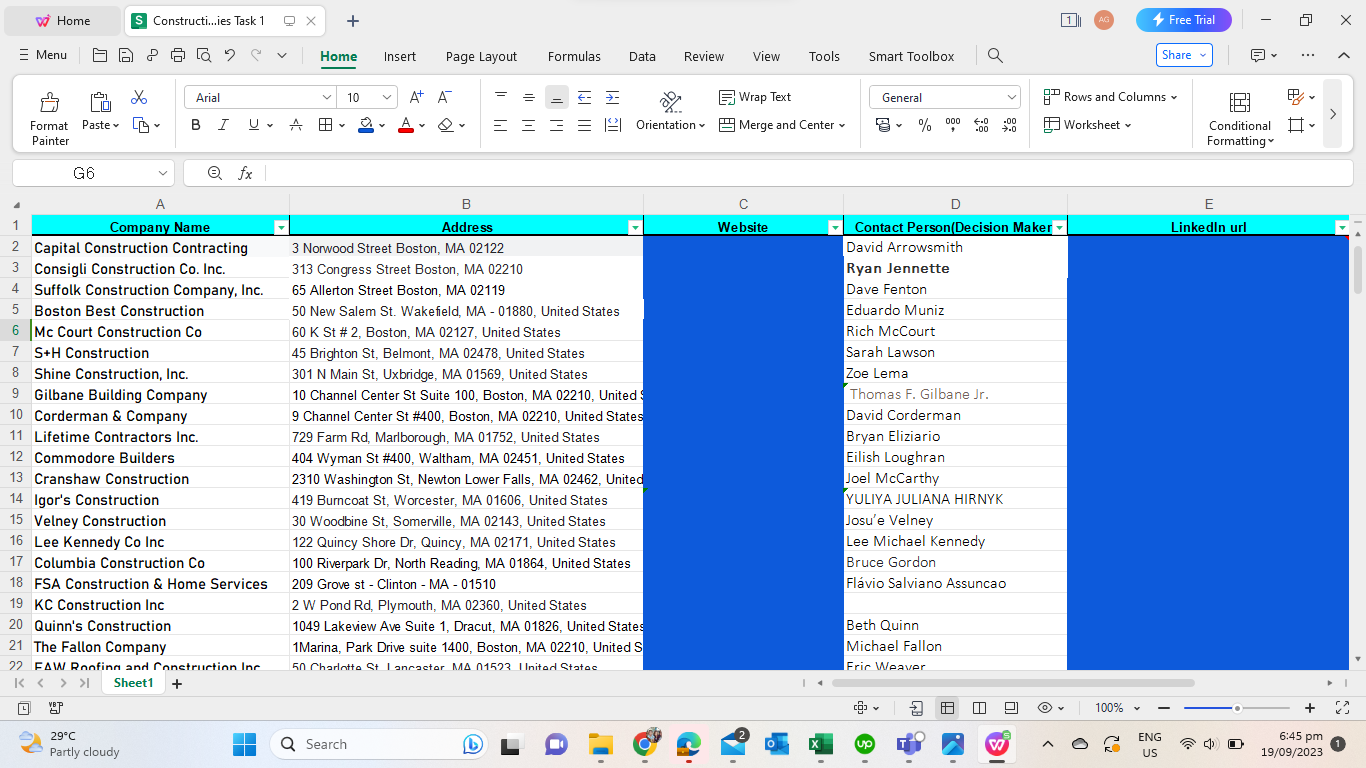Click the Cut scissors icon

click(x=139, y=97)
